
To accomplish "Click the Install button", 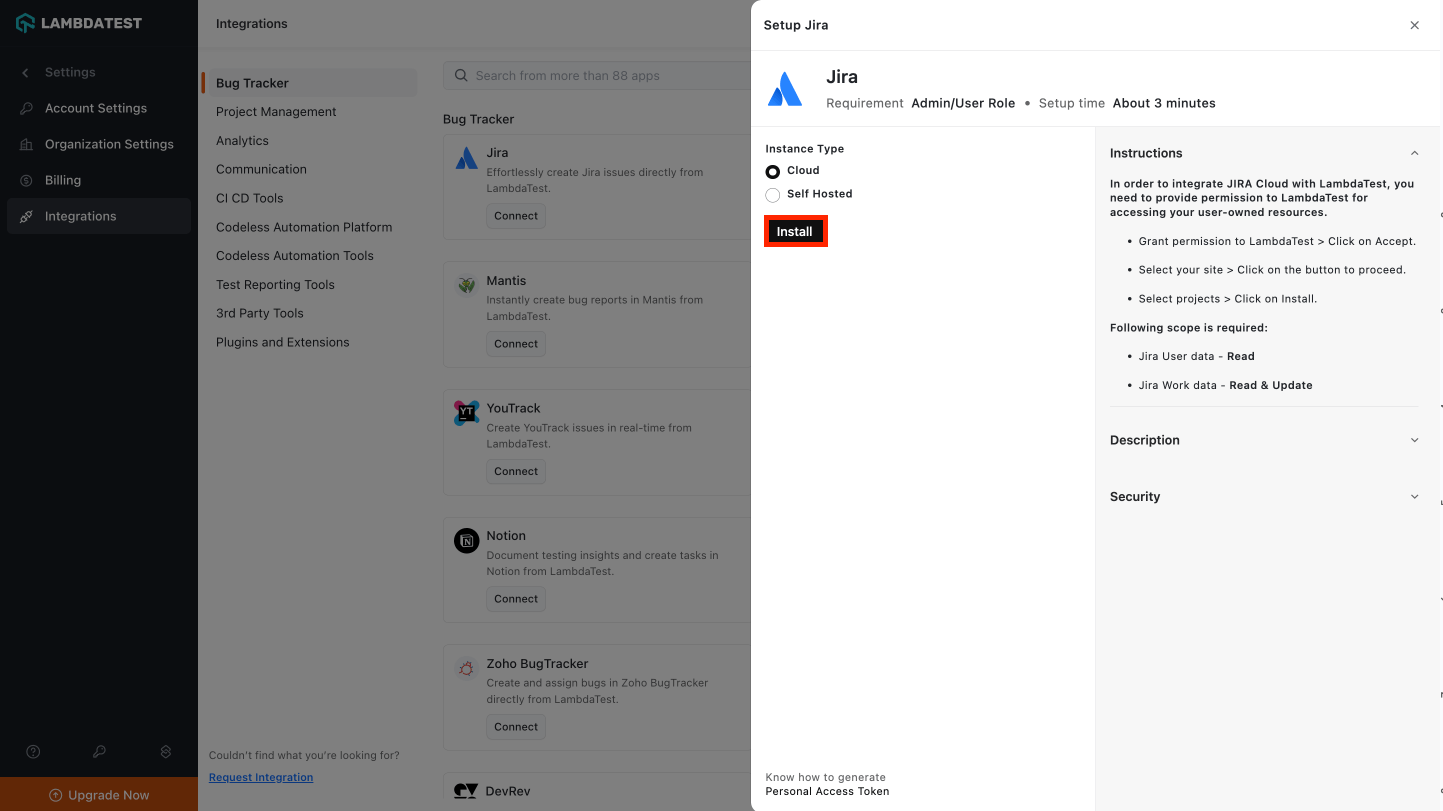I will point(795,231).
